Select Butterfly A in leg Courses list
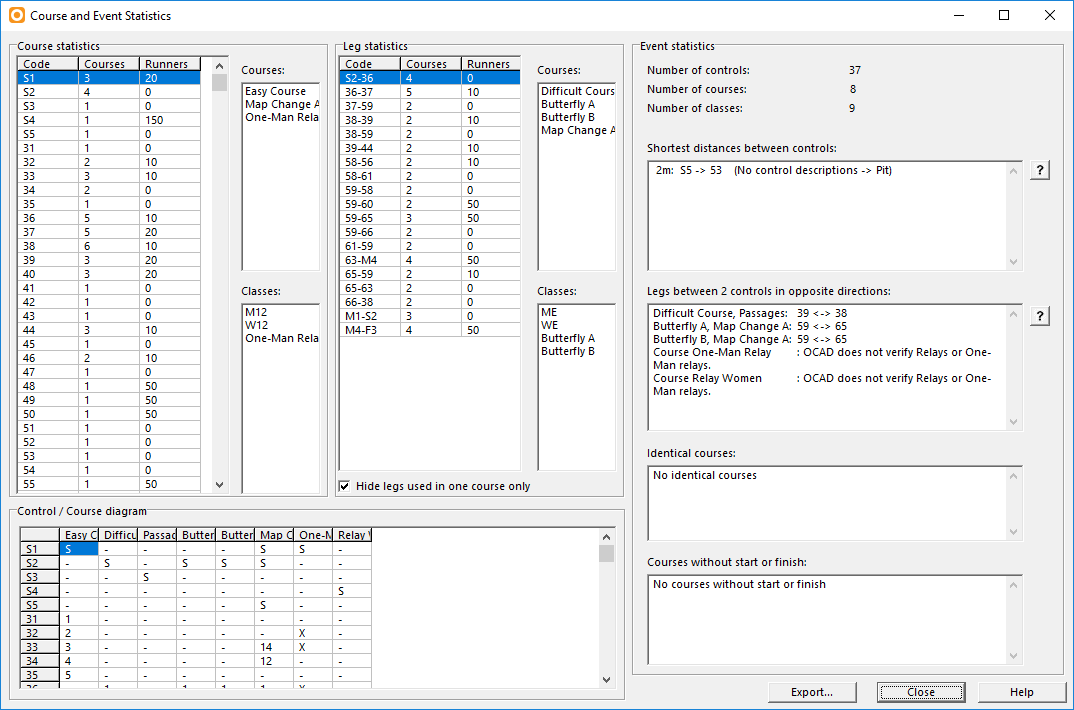1074x710 pixels. [x=568, y=104]
